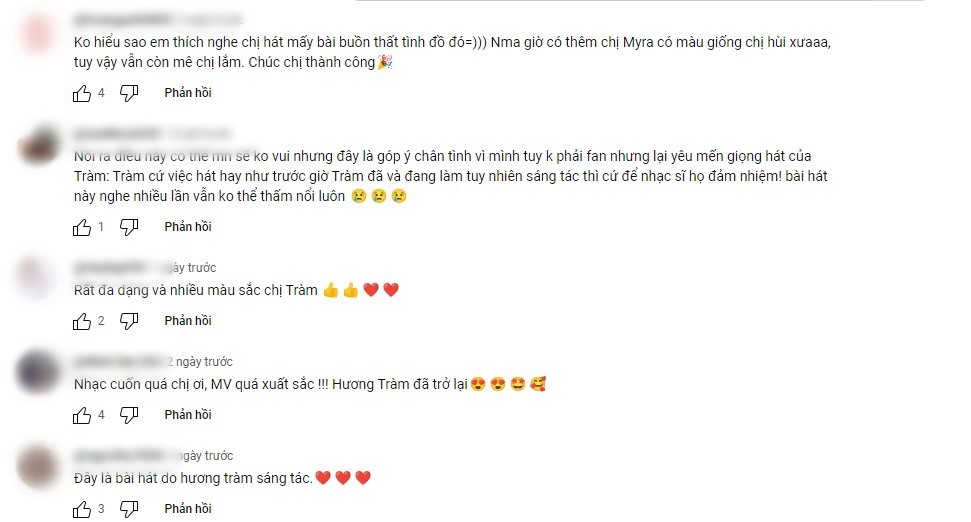The width and height of the screenshot is (971, 522).
Task: Reply to 'Nhạc cuốn quá chị ơi' comment
Action: pyautogui.click(x=188, y=415)
